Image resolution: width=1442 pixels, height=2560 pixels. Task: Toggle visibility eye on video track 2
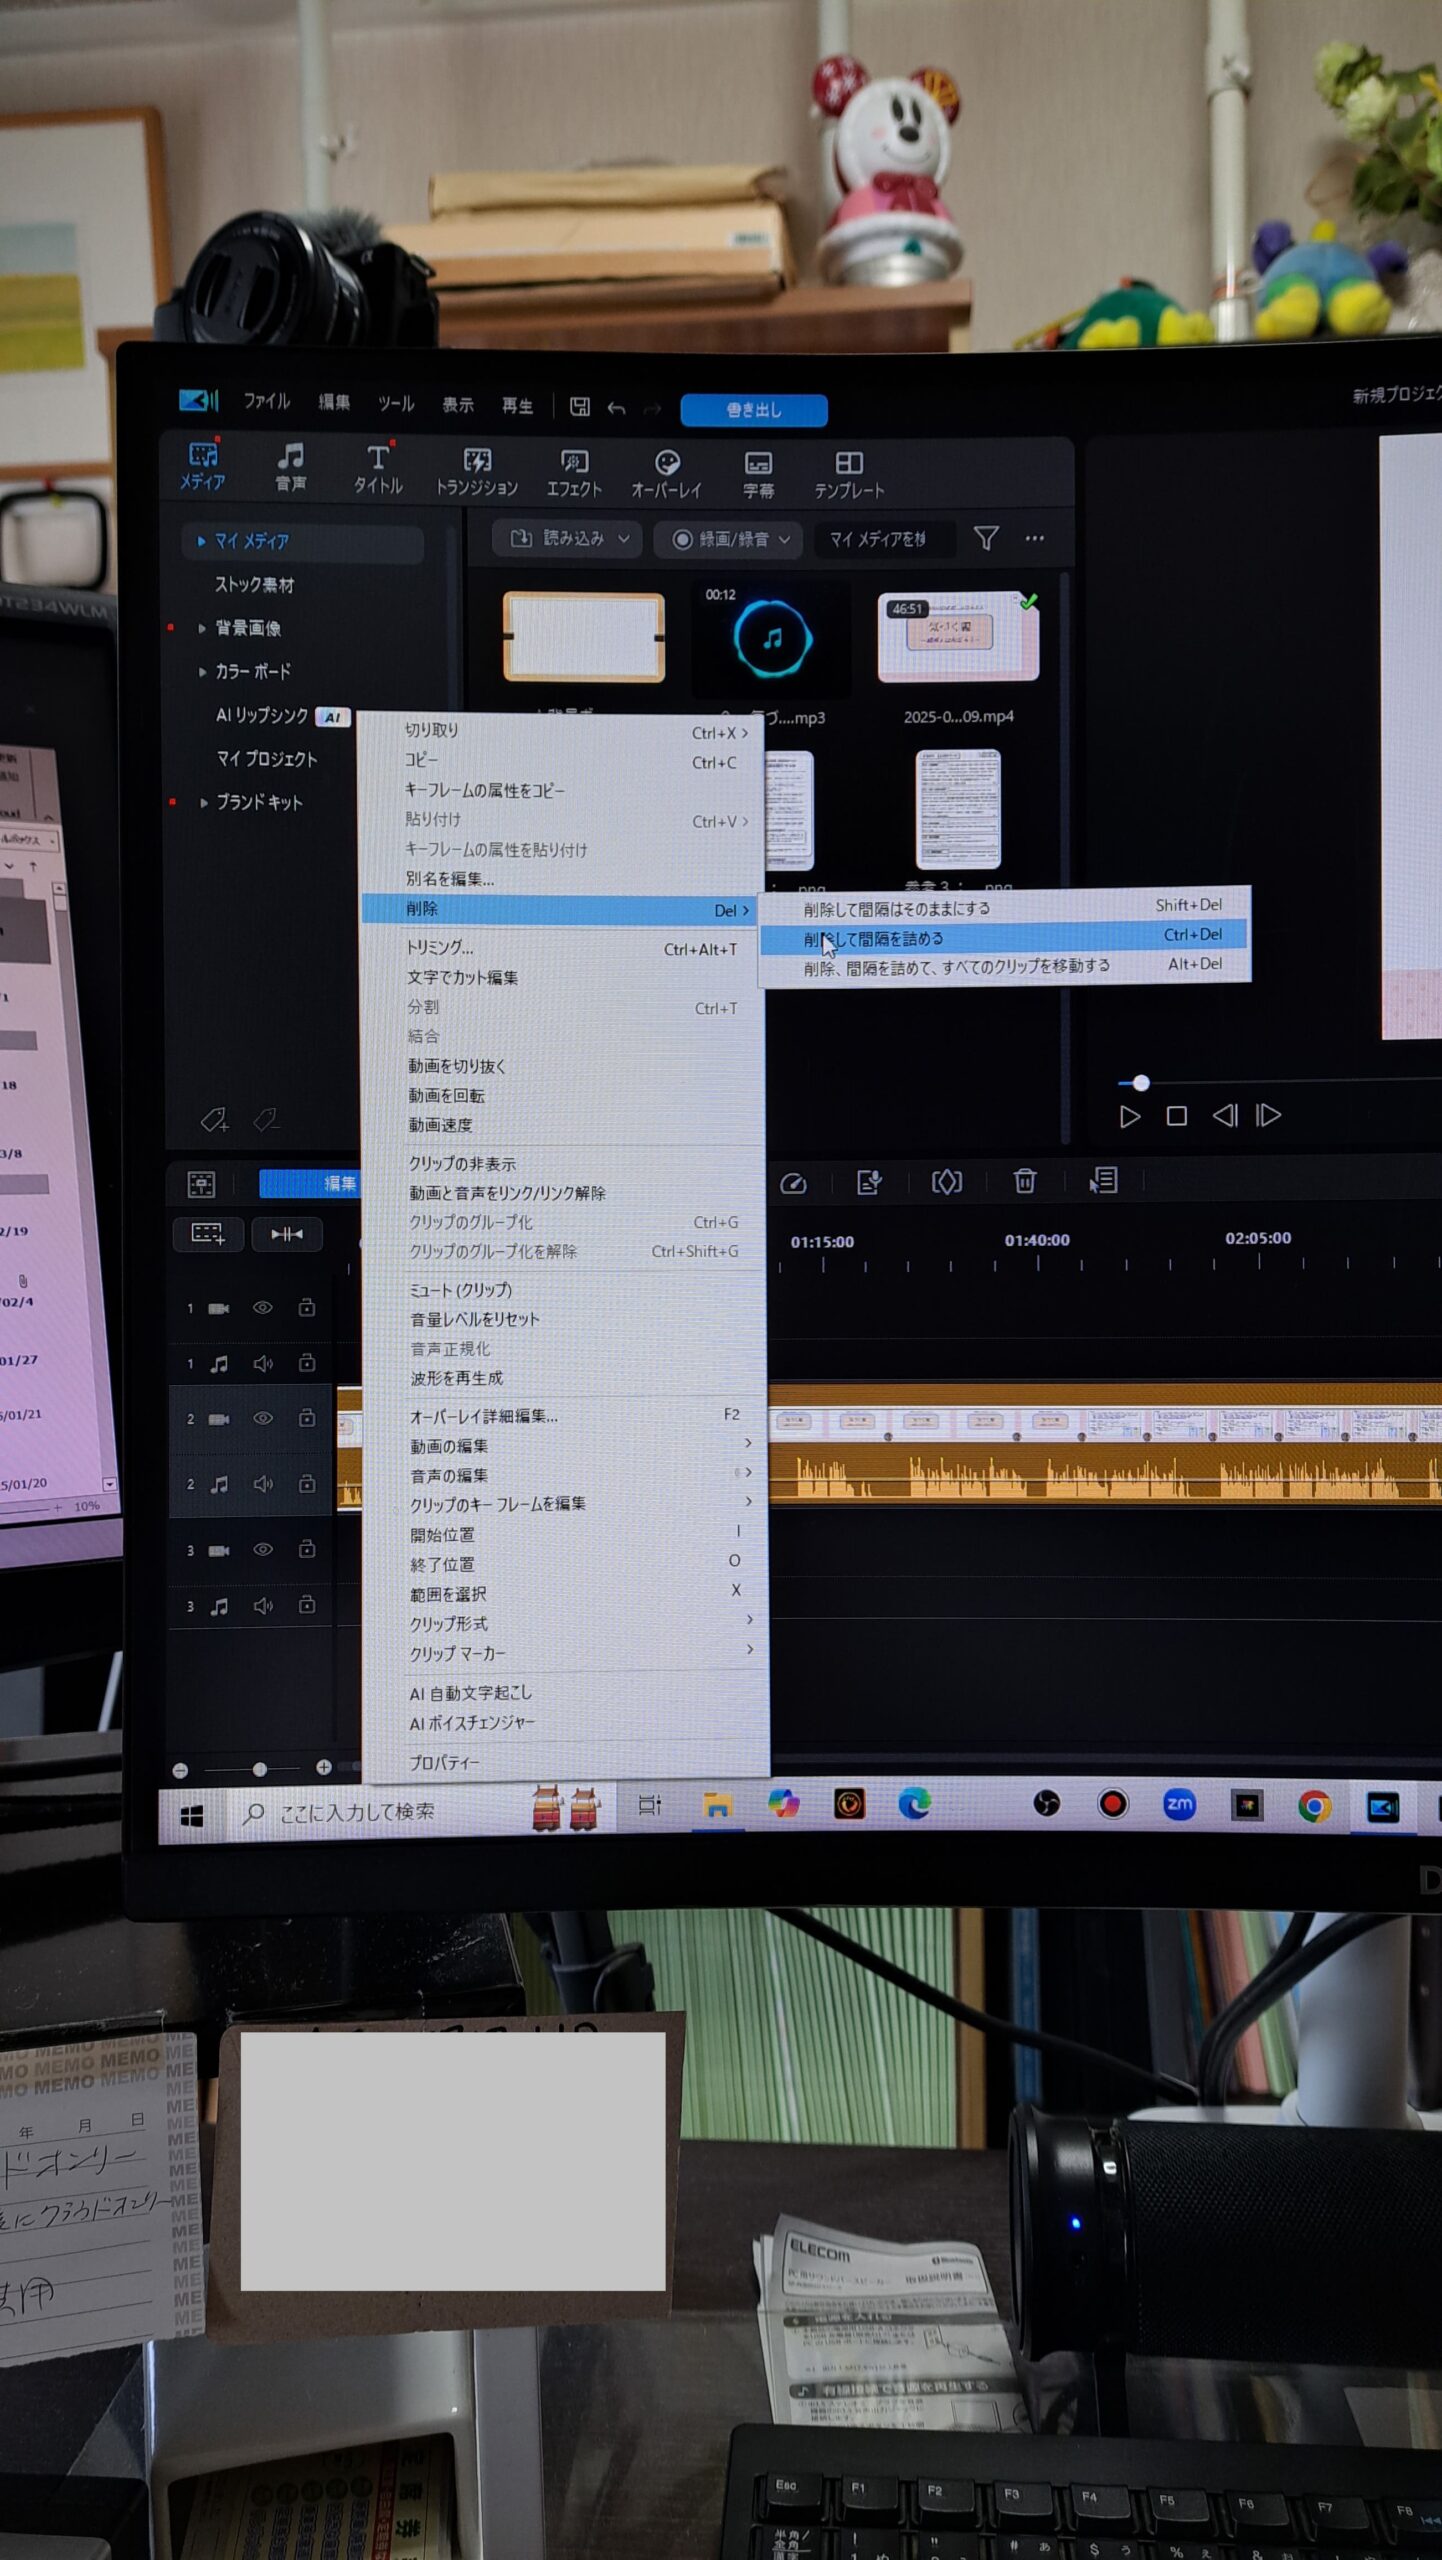point(263,1418)
